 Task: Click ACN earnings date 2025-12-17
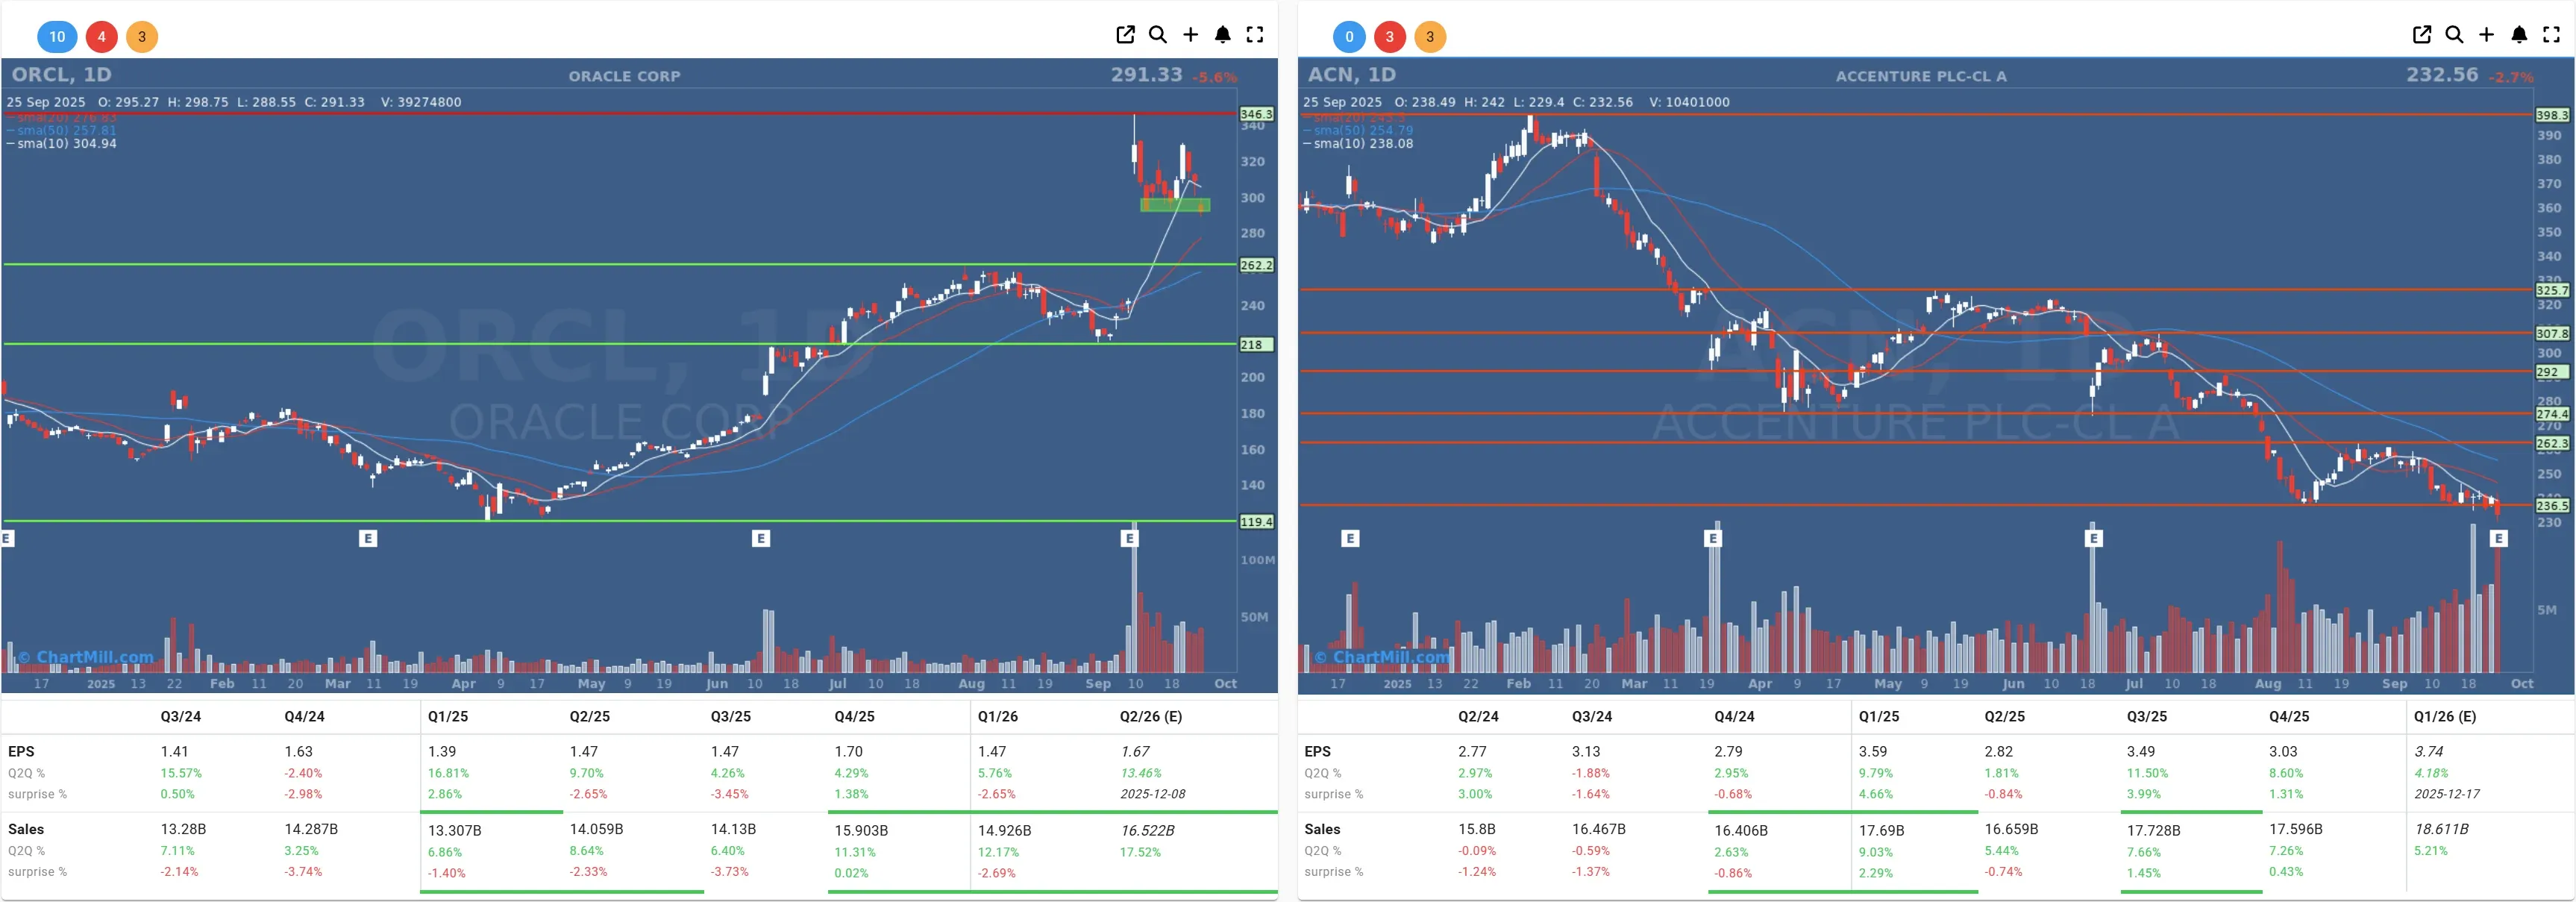tap(2447, 794)
